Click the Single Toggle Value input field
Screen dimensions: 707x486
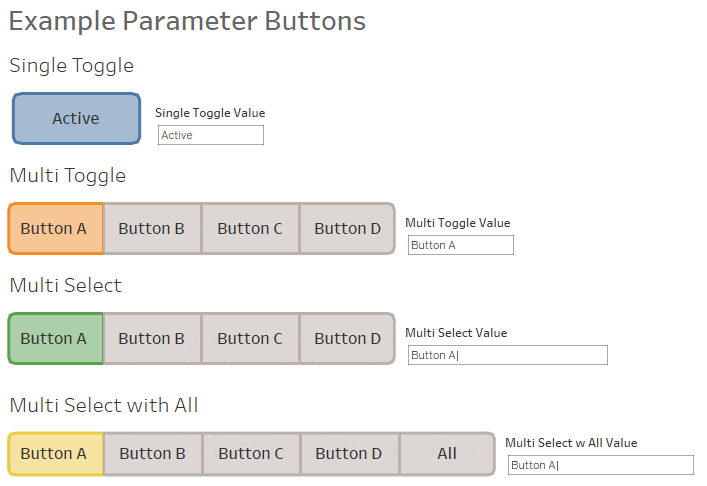tap(211, 135)
